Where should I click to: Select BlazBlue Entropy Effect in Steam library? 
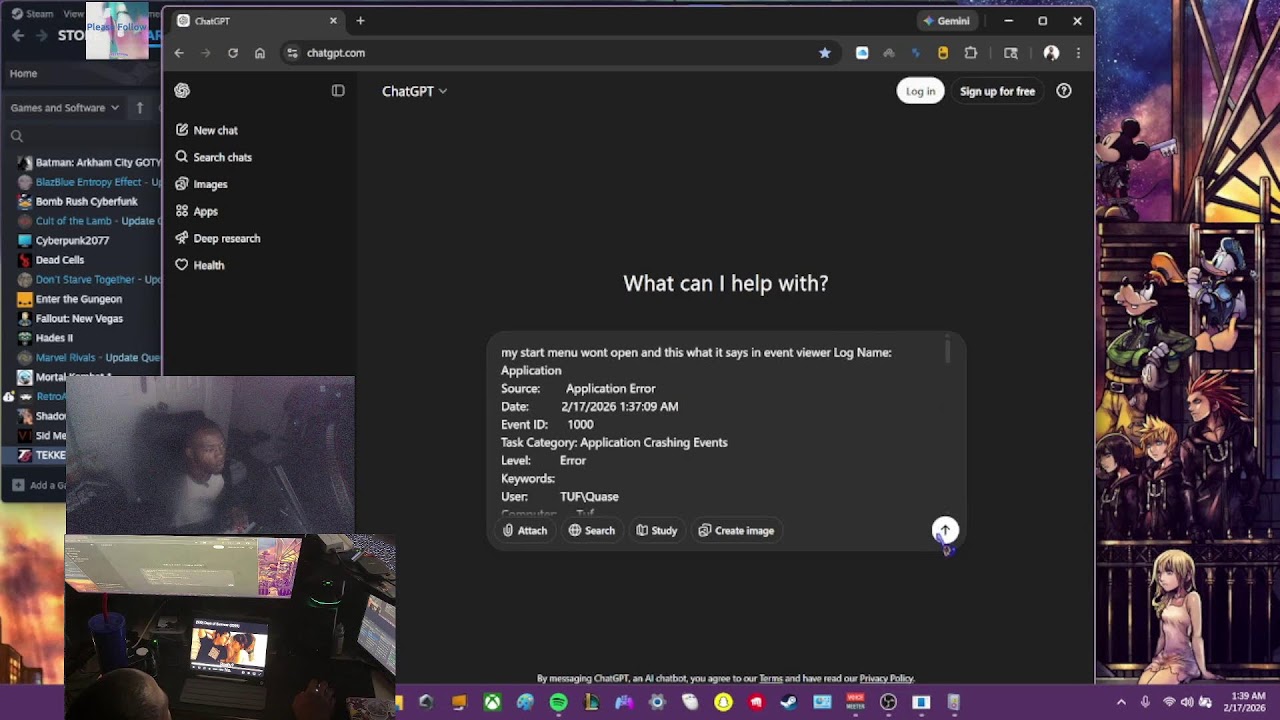tap(90, 182)
